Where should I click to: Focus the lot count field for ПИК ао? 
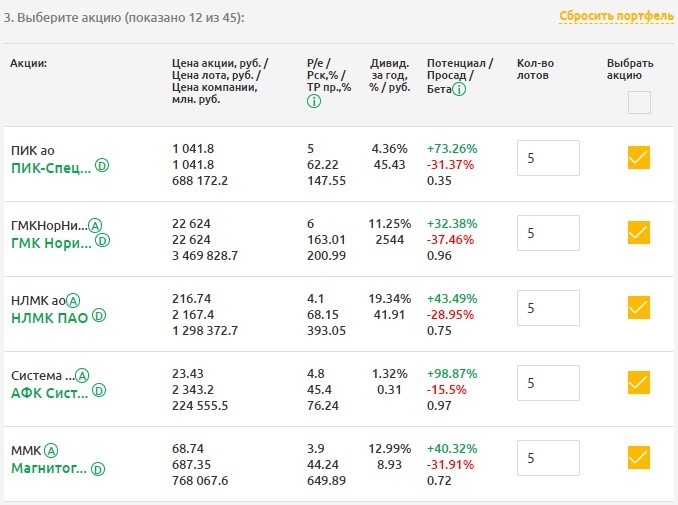coord(549,158)
